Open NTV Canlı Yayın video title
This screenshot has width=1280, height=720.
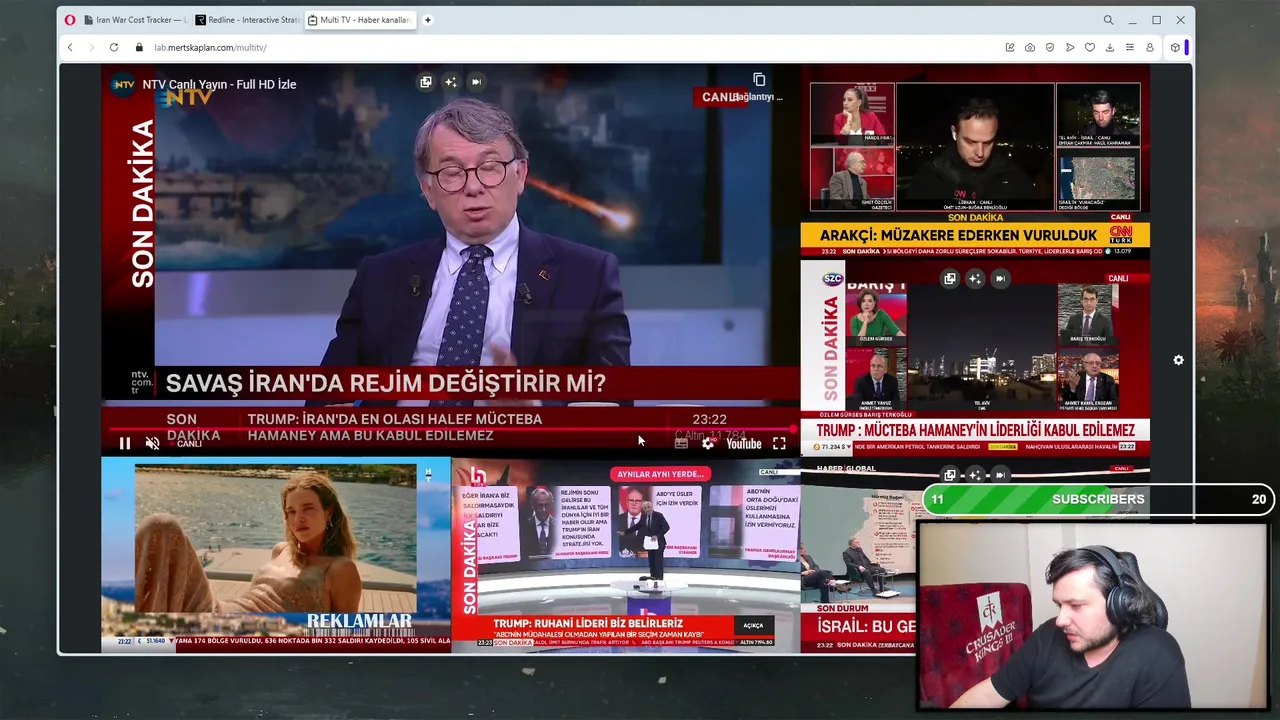[x=219, y=84]
